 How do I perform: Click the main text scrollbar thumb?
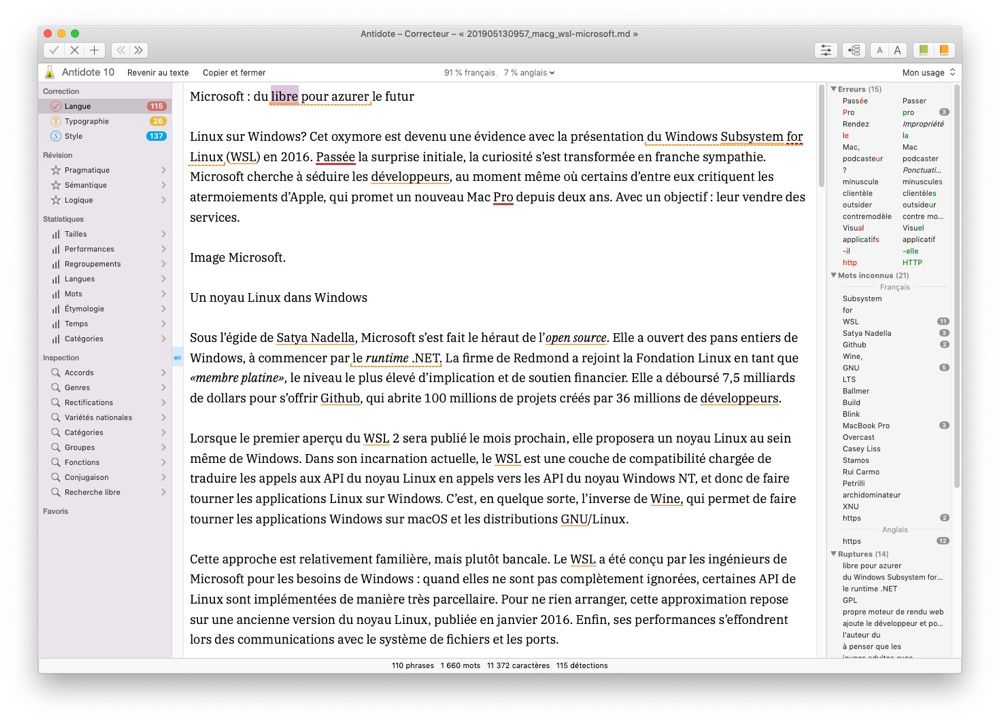click(x=821, y=135)
